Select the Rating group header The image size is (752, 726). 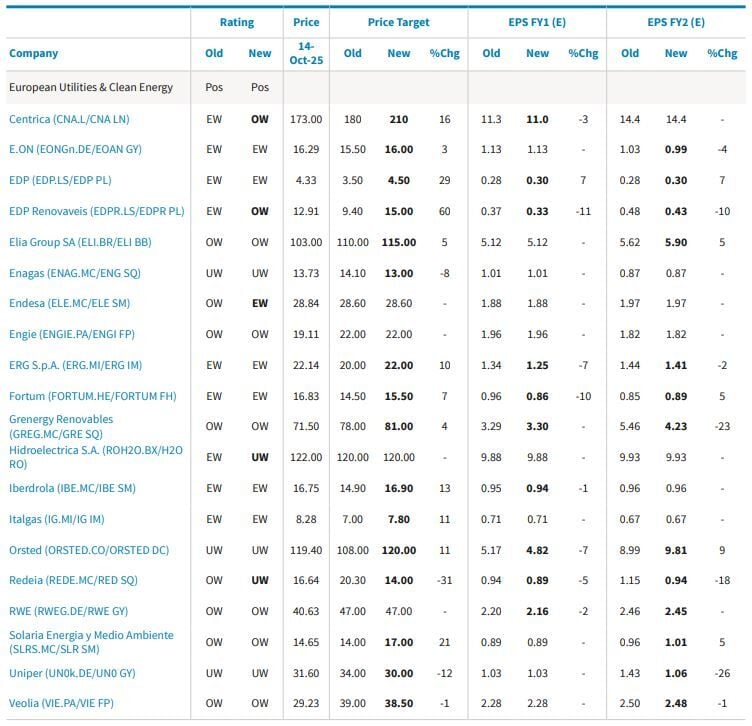(237, 22)
